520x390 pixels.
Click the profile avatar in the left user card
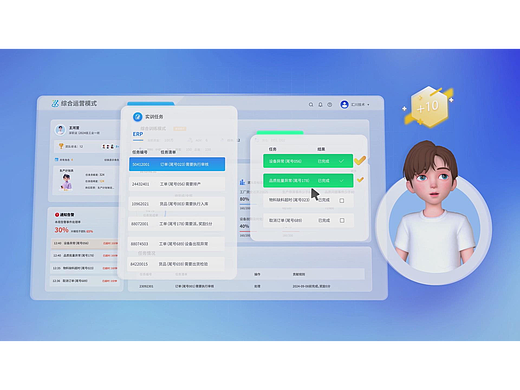pos(60,130)
